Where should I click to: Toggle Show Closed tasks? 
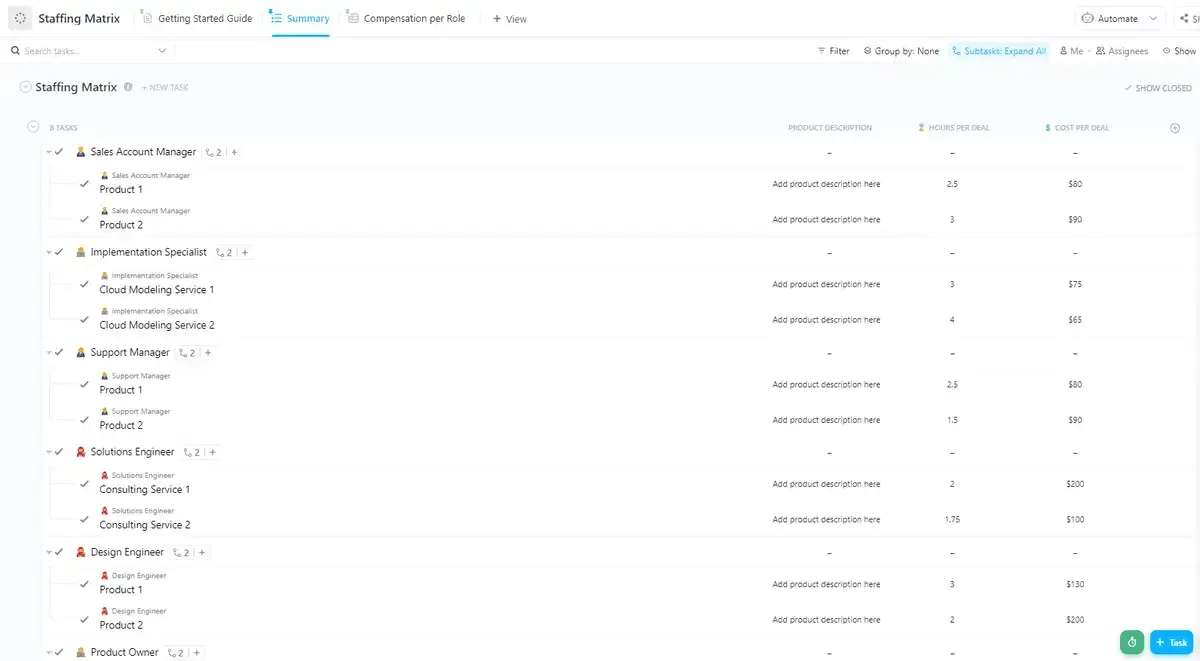pos(1158,88)
